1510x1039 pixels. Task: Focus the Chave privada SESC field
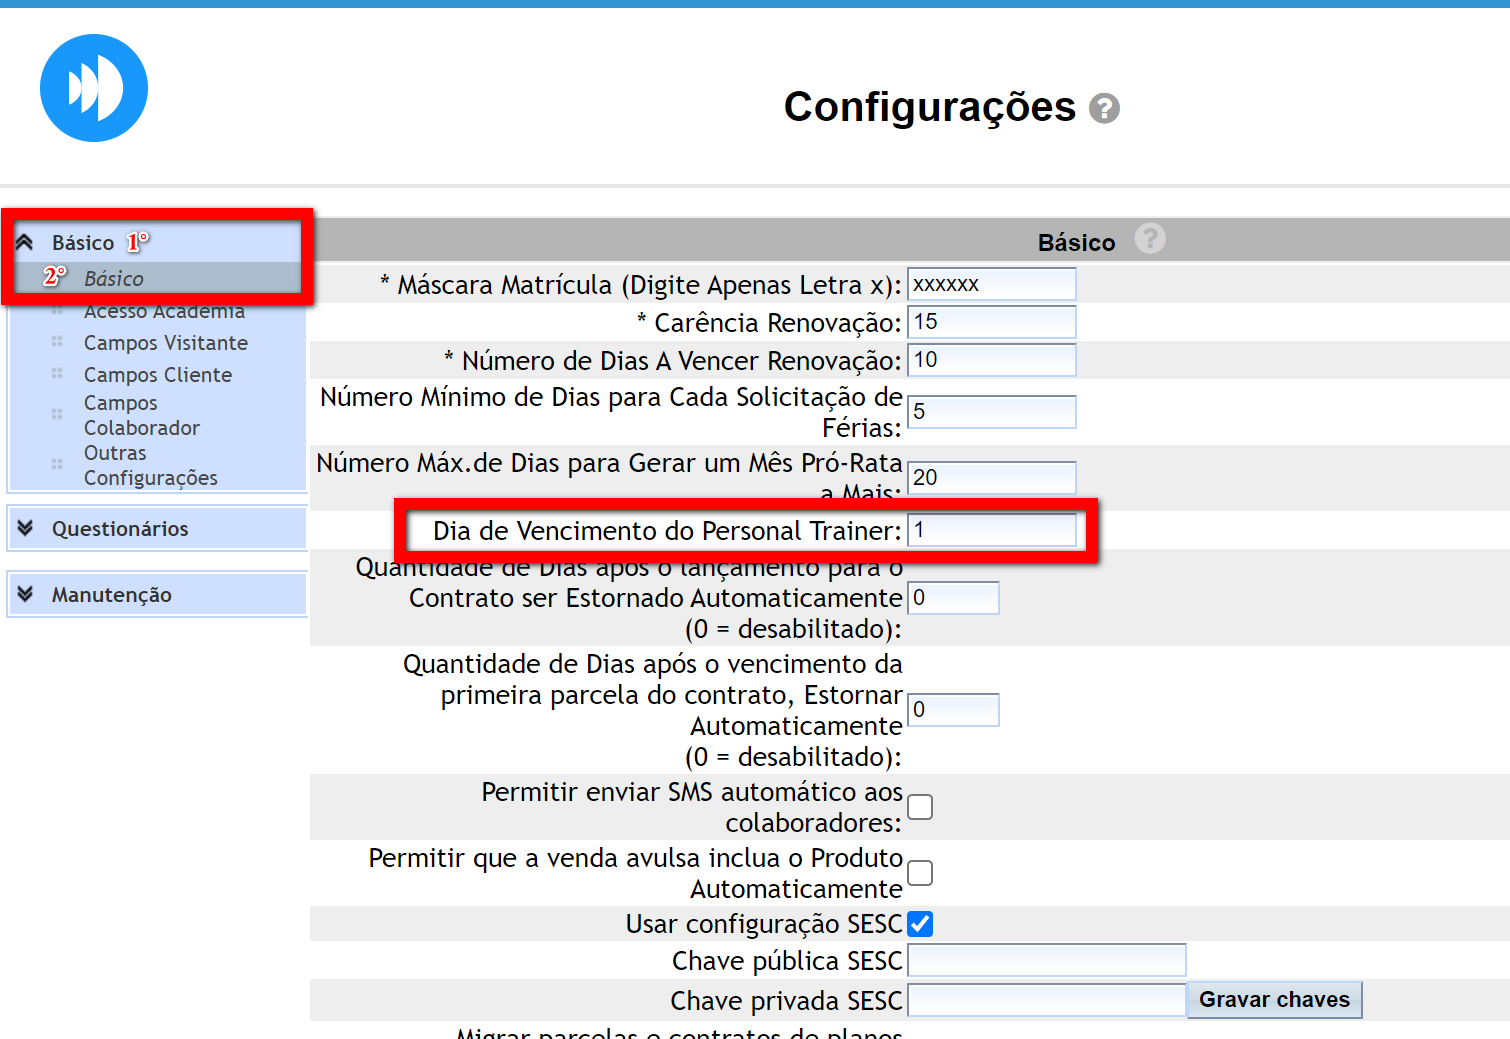1046,1000
